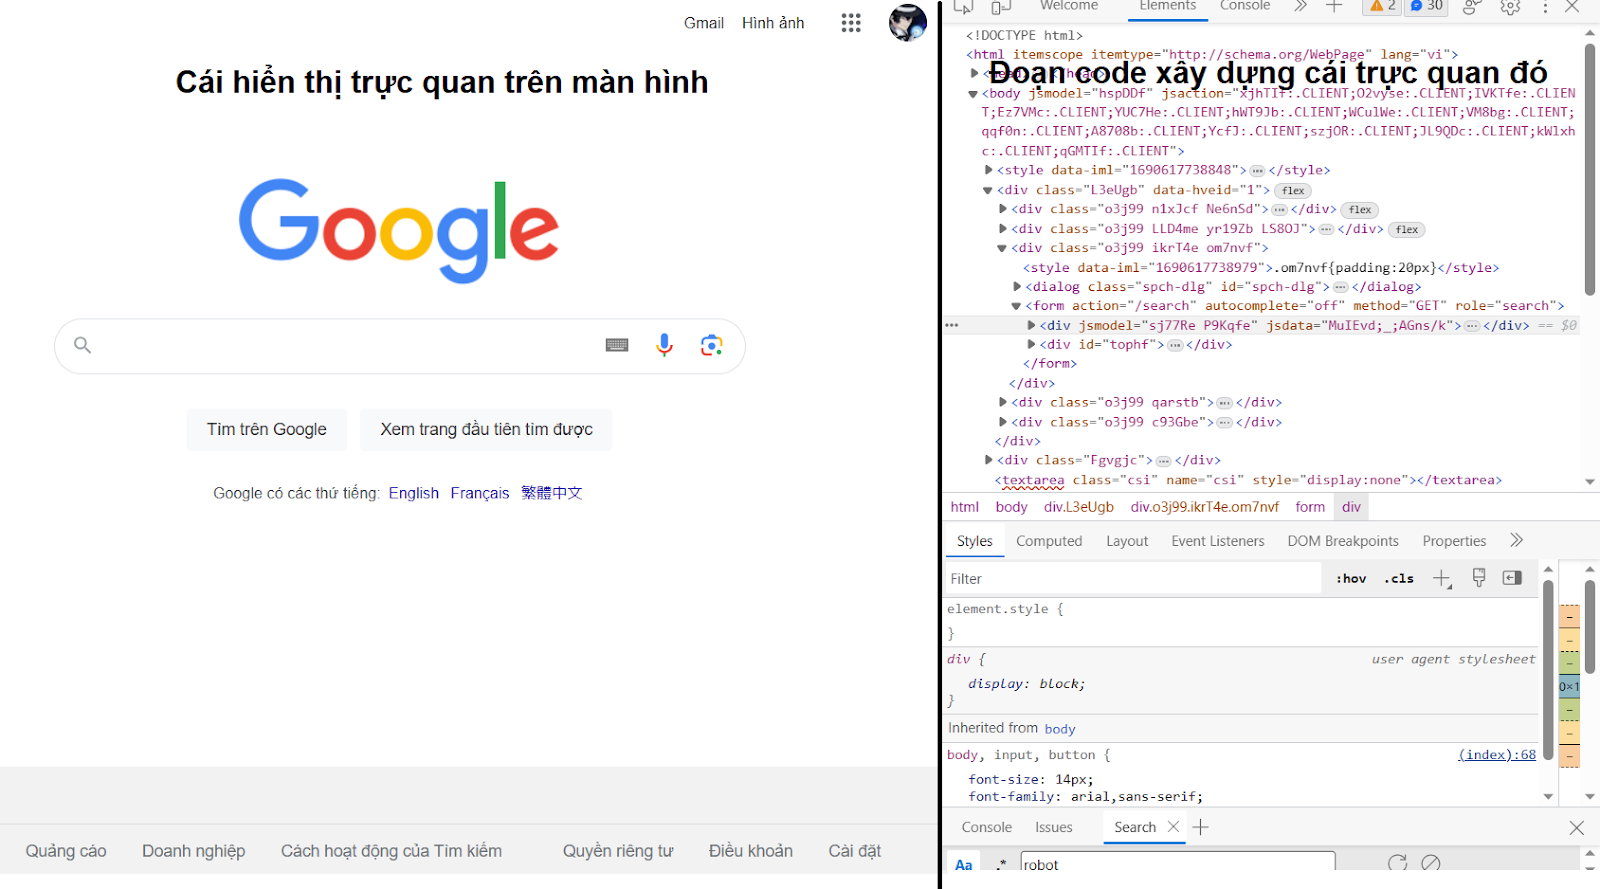Activate the inspect element picker tool
This screenshot has width=1600, height=889.
(x=963, y=7)
